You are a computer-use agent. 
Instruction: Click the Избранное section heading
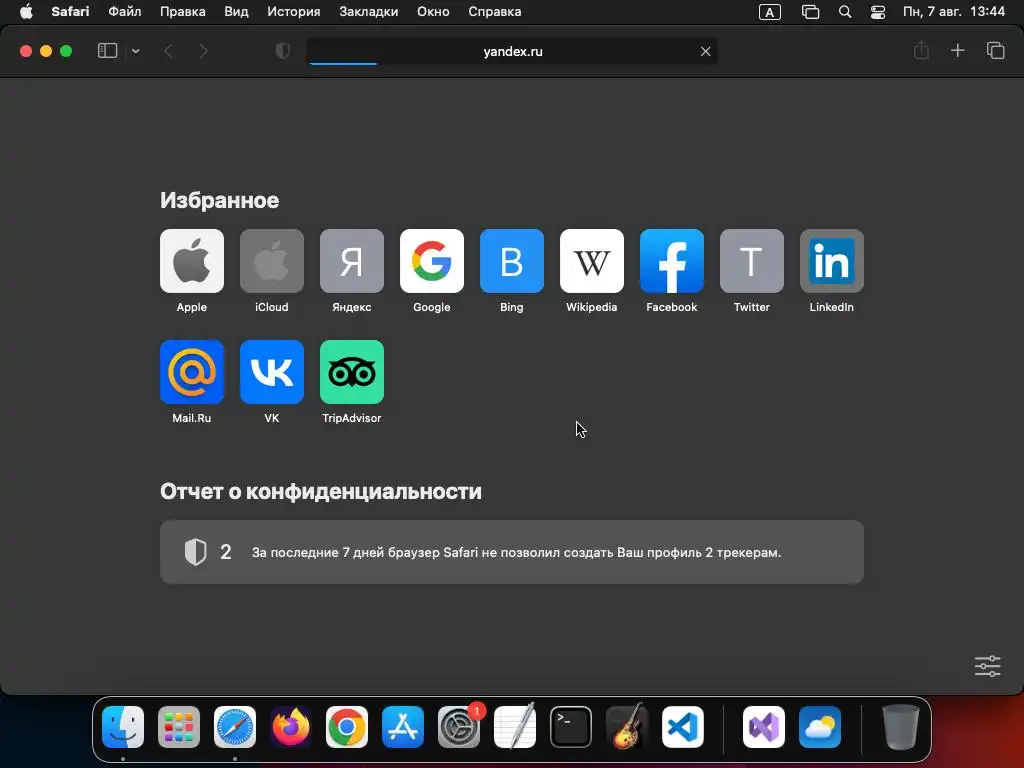pos(219,200)
